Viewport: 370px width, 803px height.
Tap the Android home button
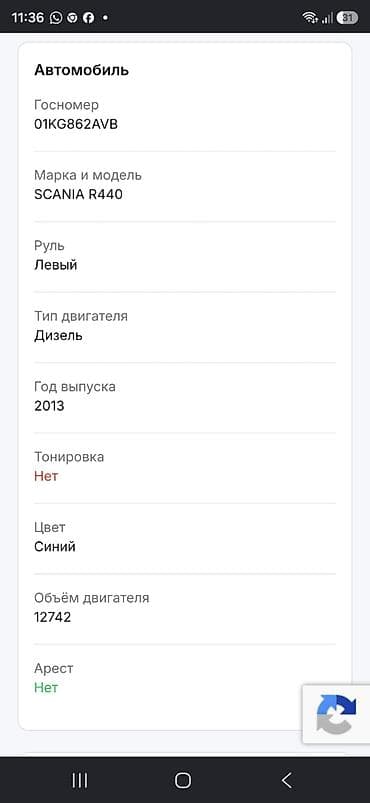[182, 780]
